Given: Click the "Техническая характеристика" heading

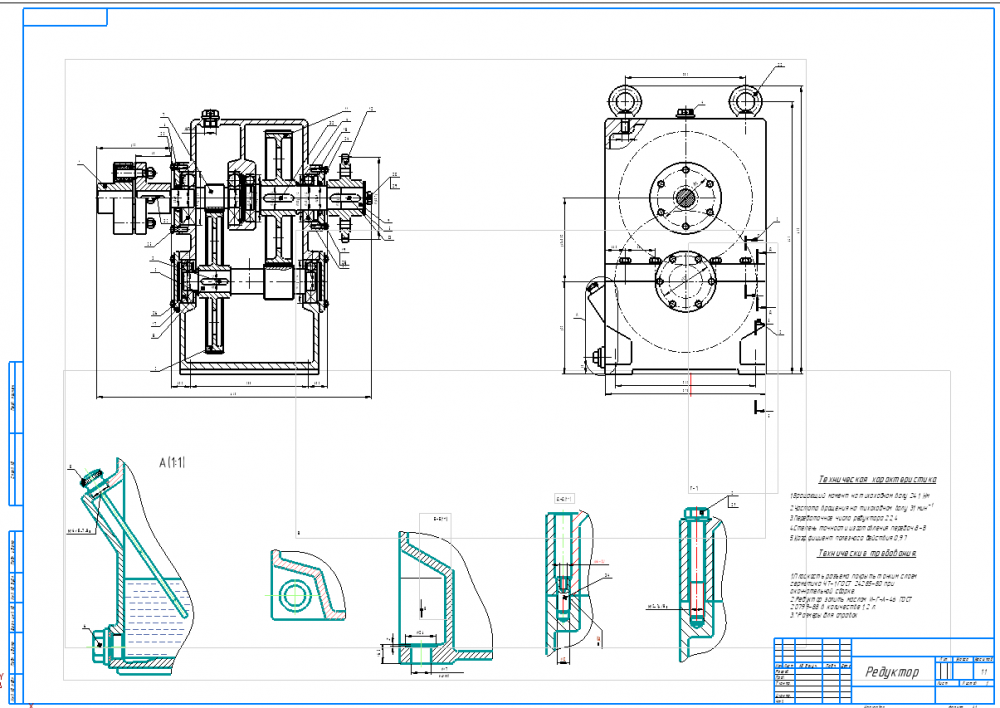Looking at the screenshot, I should (x=877, y=480).
